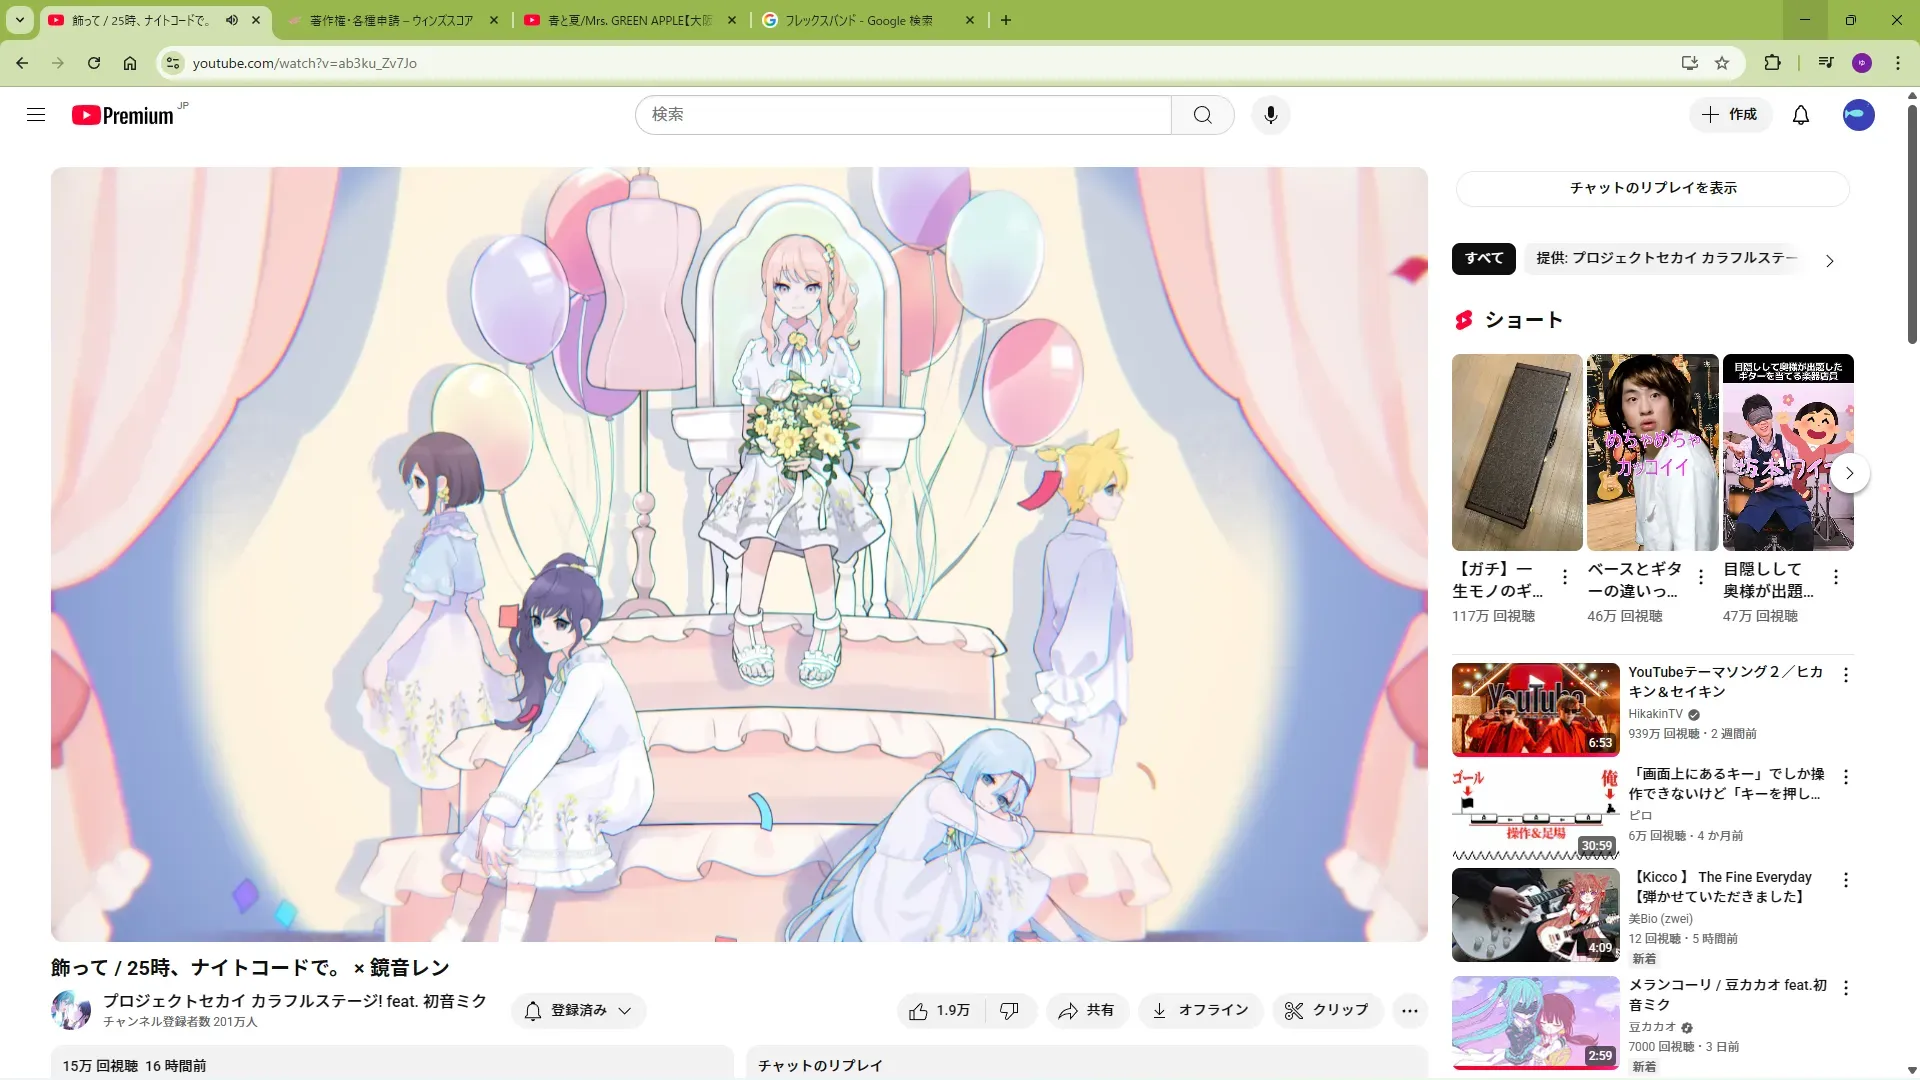1920x1080 pixels.
Task: Show next Shorts with carousel arrow
Action: pos(1849,473)
